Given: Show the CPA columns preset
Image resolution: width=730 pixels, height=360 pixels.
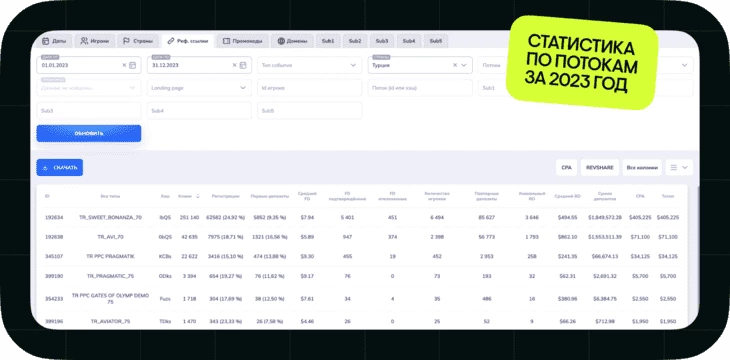Looking at the screenshot, I should click(567, 168).
